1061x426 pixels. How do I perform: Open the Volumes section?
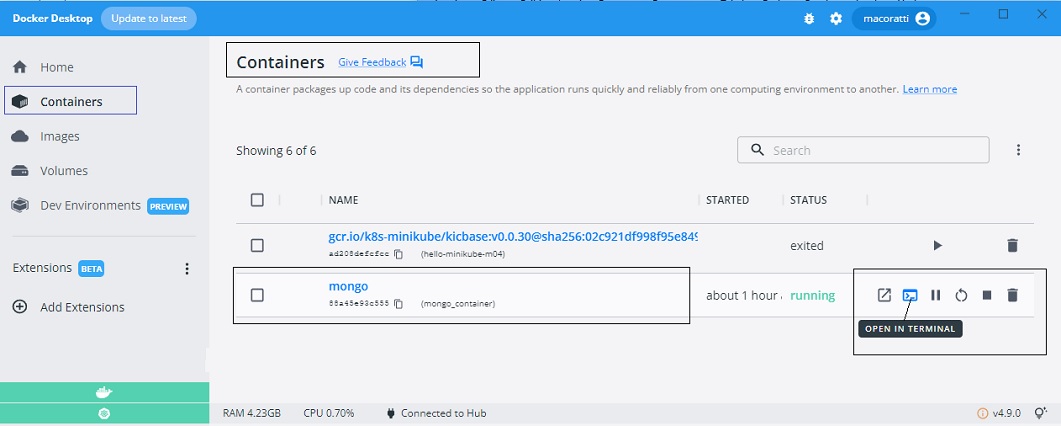click(63, 171)
